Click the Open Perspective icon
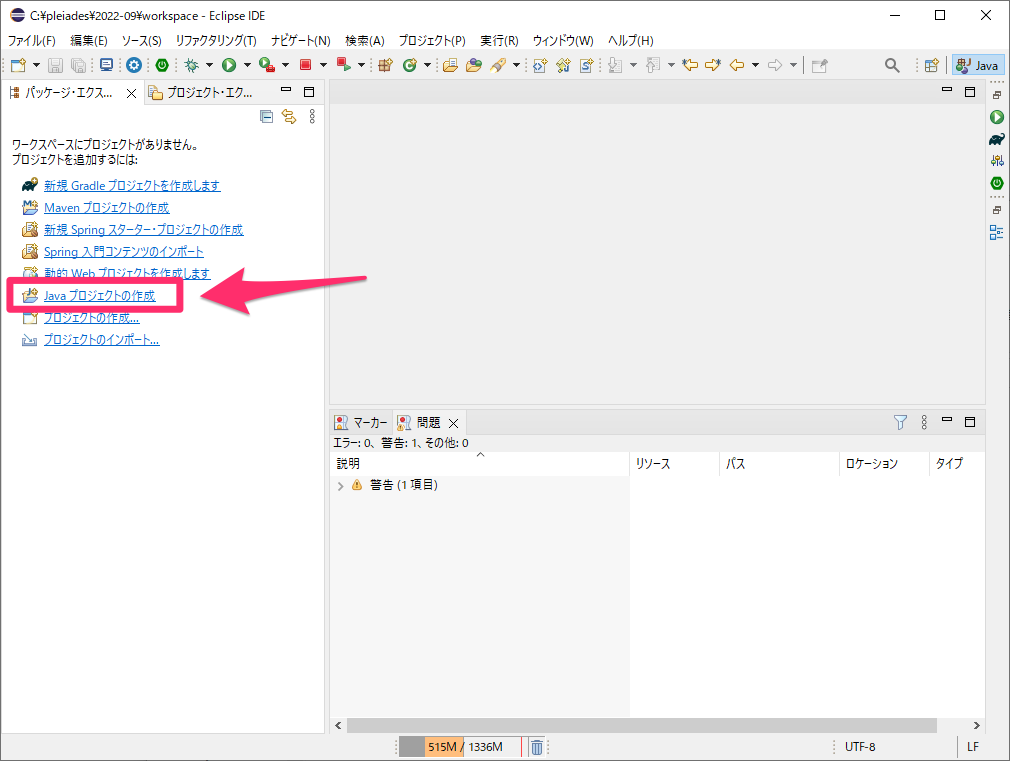This screenshot has height=761, width=1010. tap(931, 65)
